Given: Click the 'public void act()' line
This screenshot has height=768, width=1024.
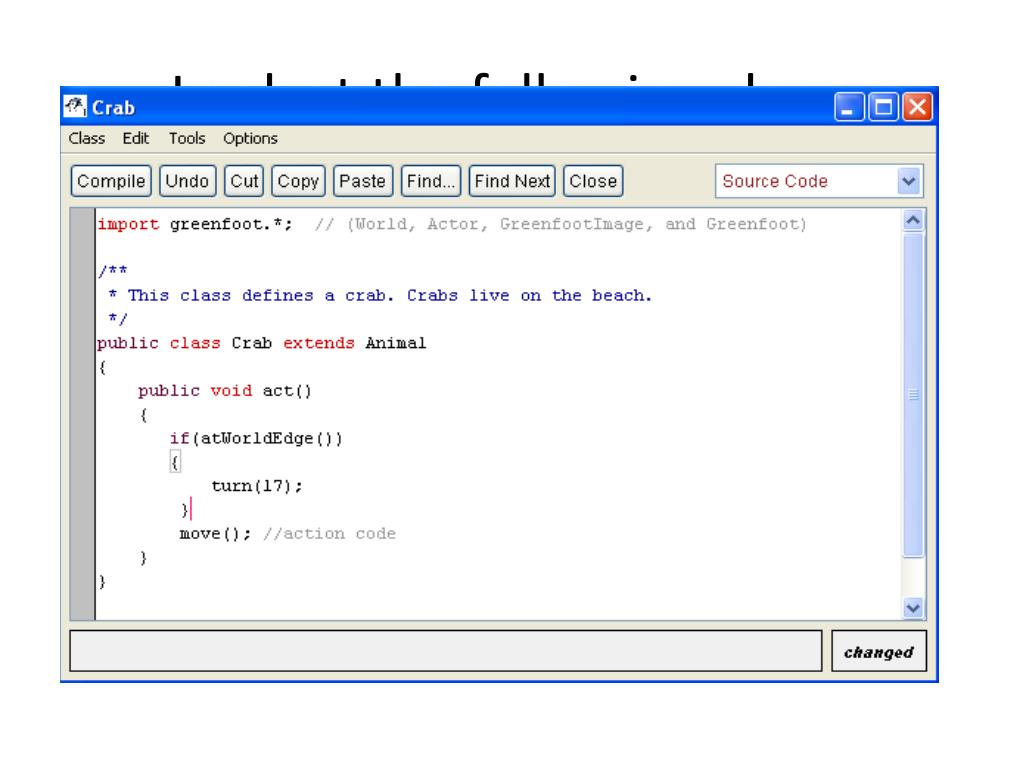Looking at the screenshot, I should tap(225, 391).
